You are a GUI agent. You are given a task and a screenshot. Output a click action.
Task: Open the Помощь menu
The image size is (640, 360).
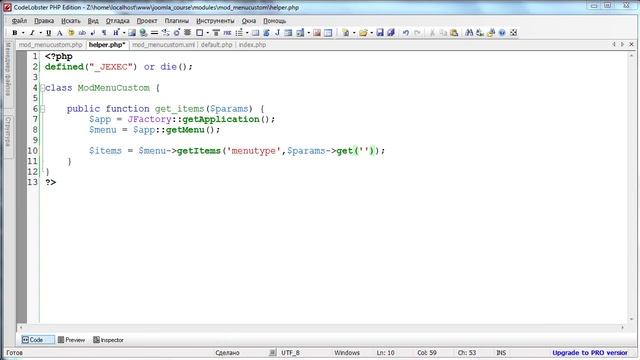274,21
